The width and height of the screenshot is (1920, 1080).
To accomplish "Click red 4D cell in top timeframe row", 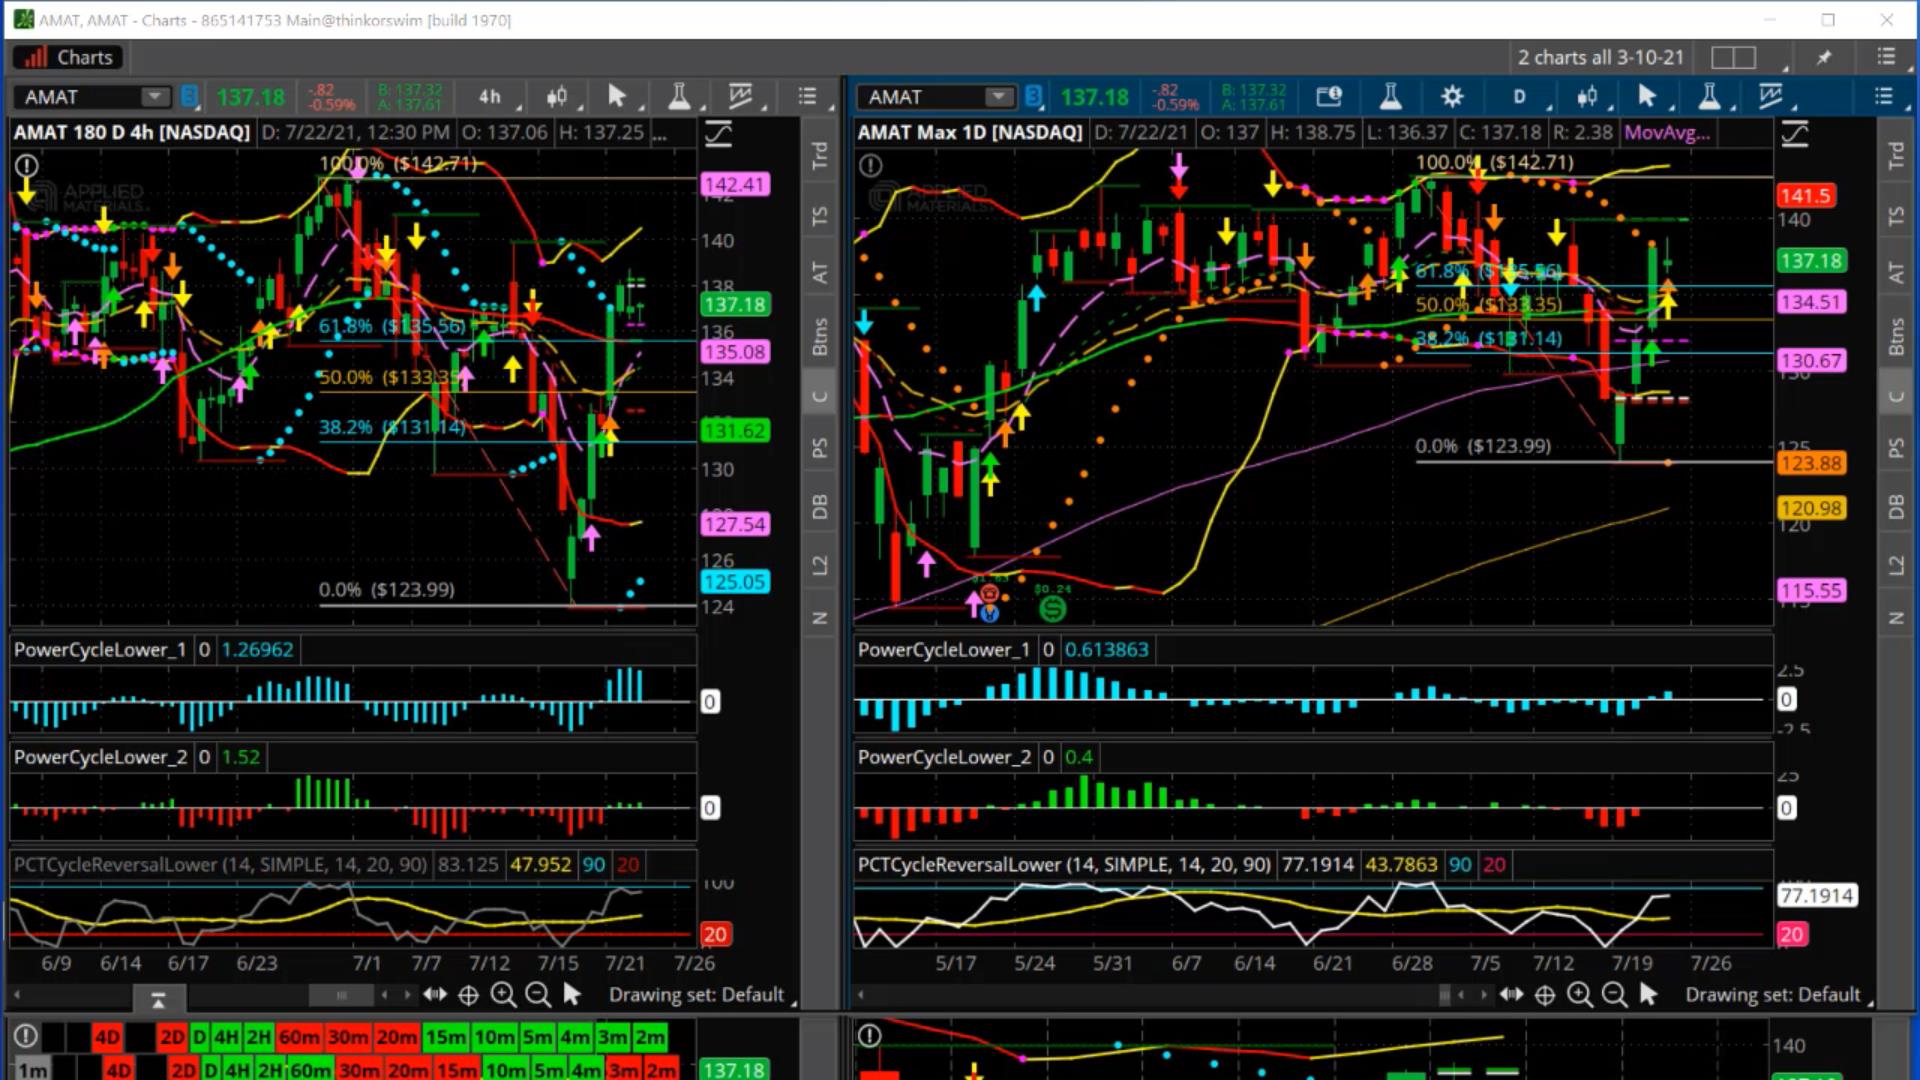I will [108, 1037].
